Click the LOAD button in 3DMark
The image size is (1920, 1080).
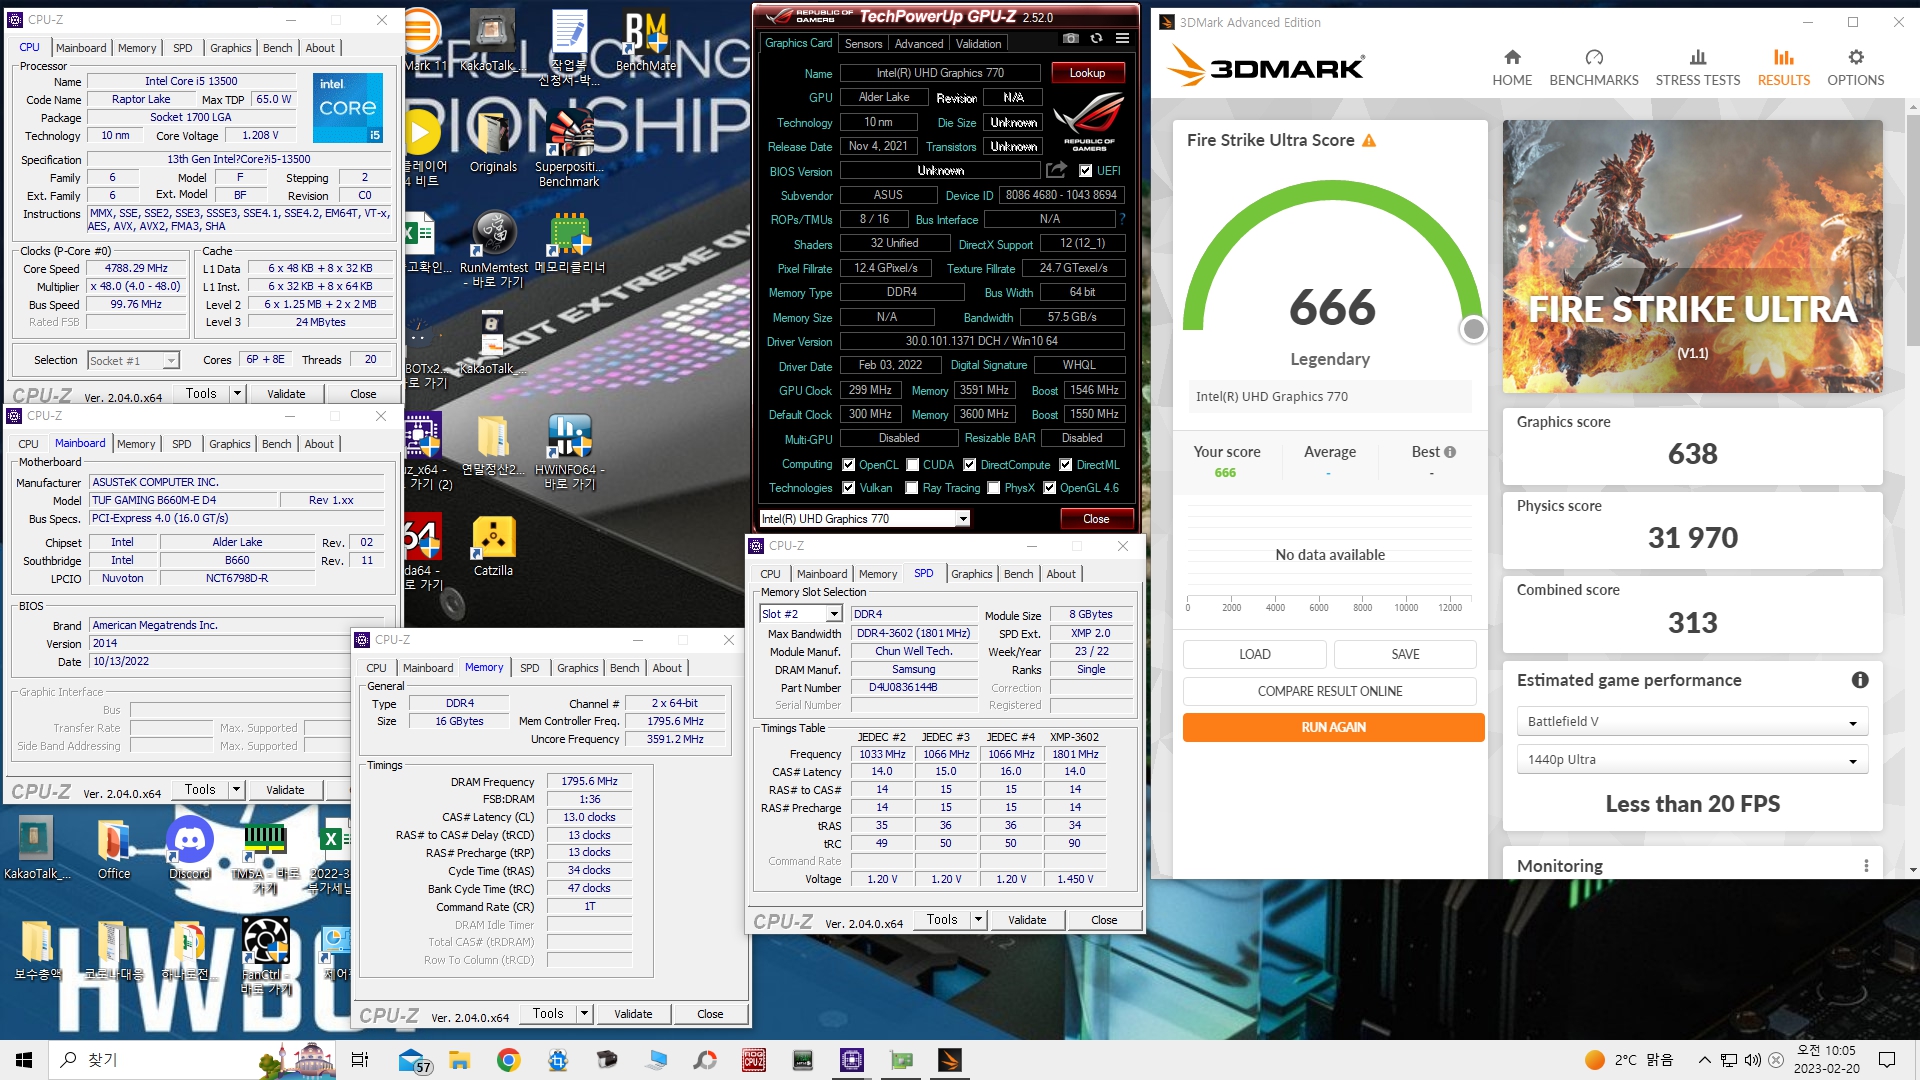(x=1255, y=655)
